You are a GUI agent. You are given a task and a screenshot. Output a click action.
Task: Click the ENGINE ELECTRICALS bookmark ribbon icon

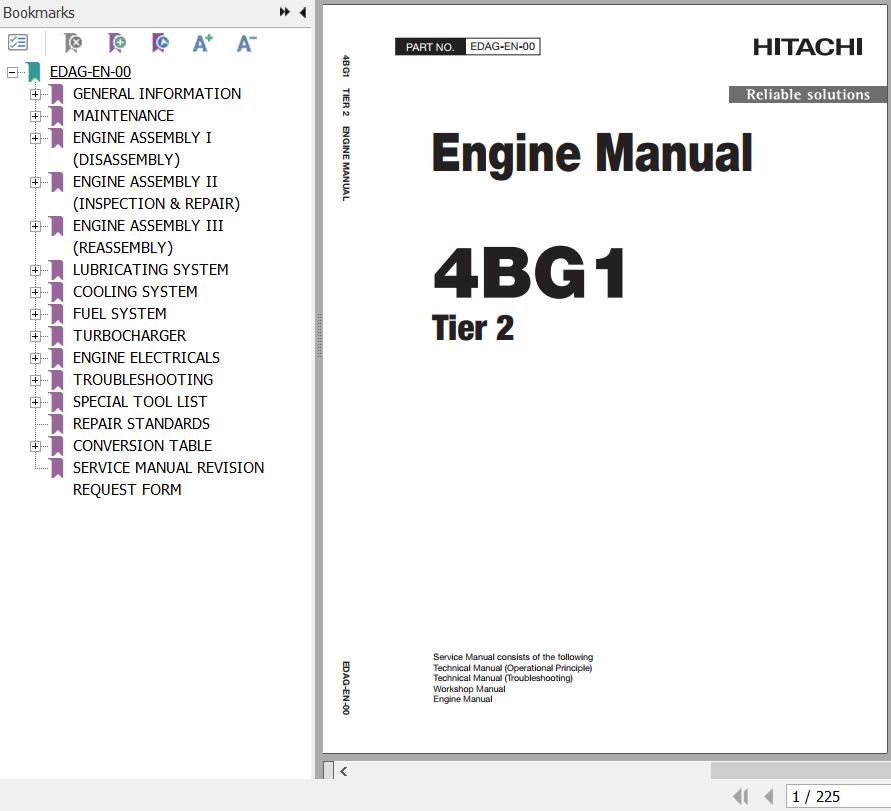click(57, 358)
